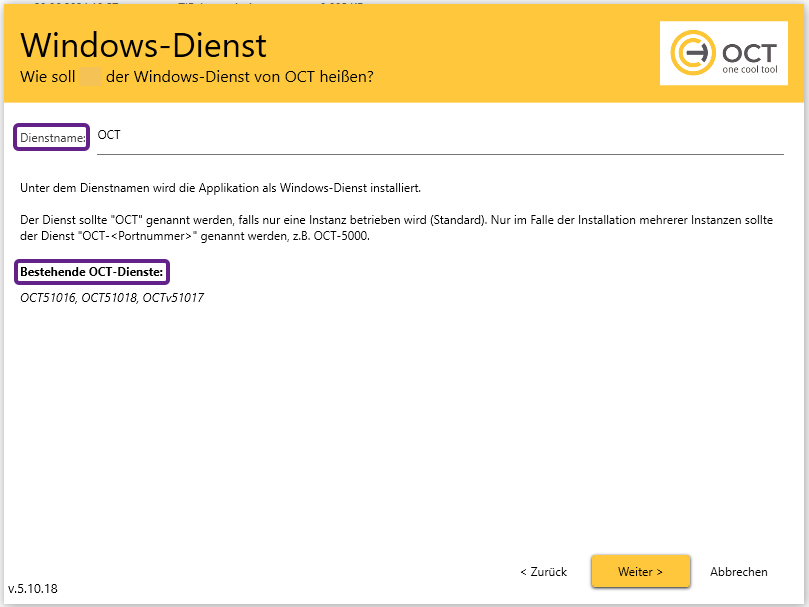Click the paragraph starting with Der Dienst sollte
The width and height of the screenshot is (809, 607).
coord(396,228)
